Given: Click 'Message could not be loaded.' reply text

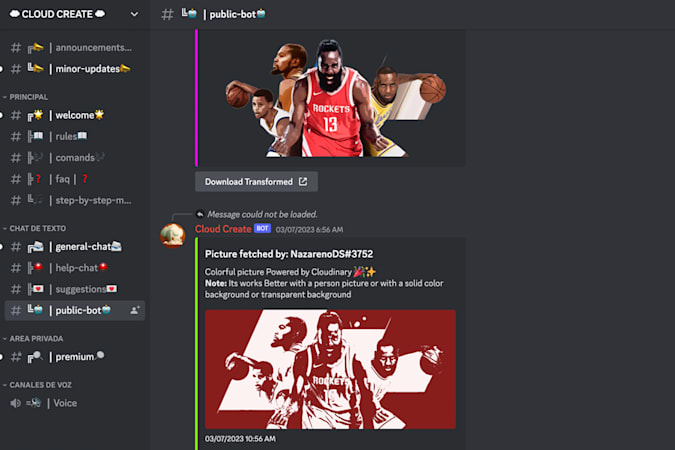Looking at the screenshot, I should [263, 214].
